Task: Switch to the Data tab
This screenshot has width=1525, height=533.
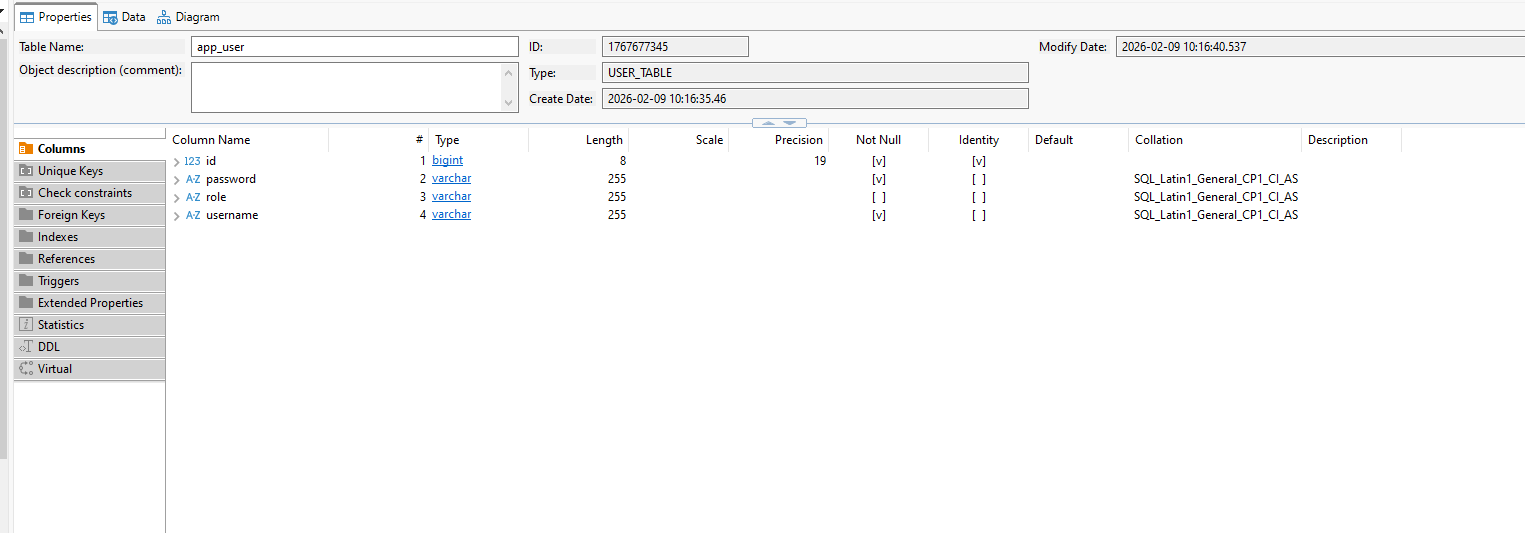Action: click(x=124, y=17)
